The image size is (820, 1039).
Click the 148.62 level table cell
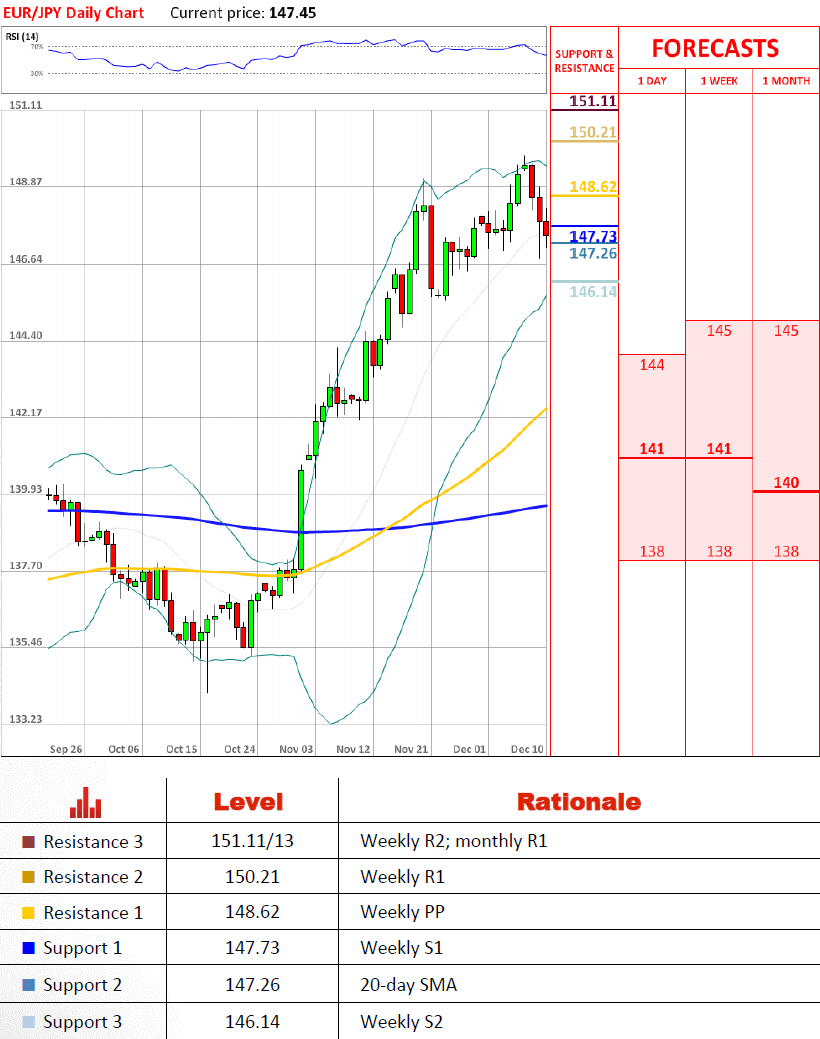click(x=252, y=912)
